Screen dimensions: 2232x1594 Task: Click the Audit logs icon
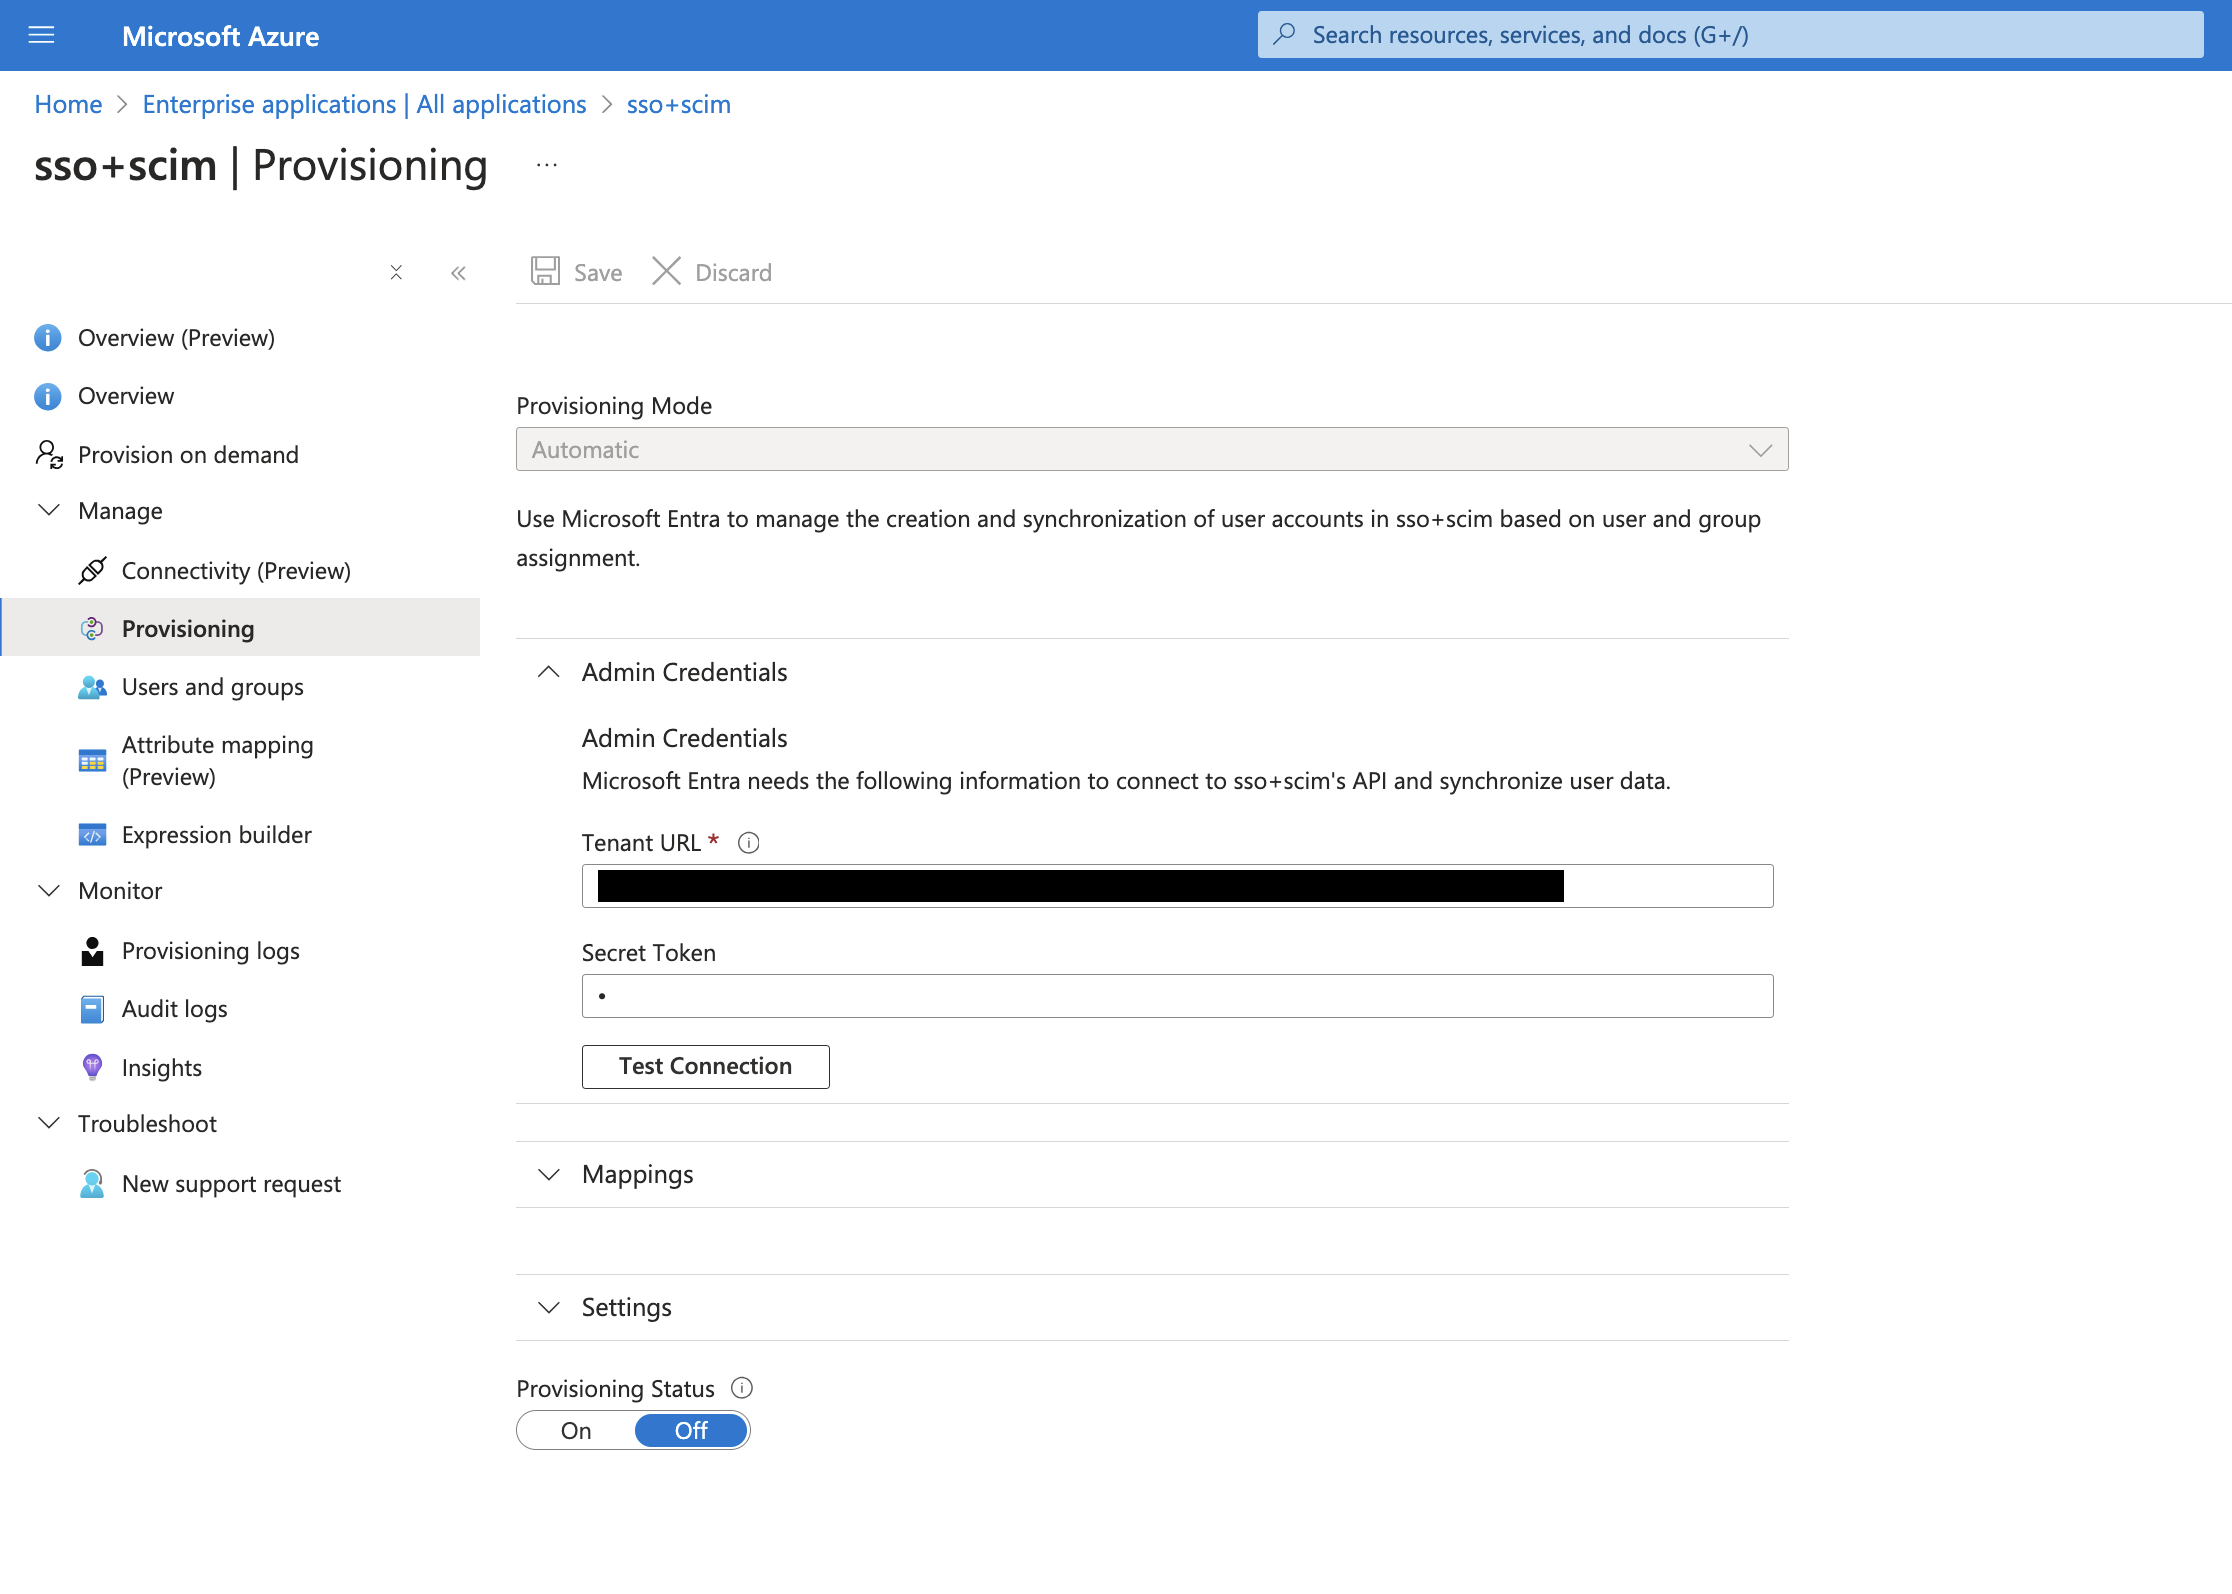click(90, 1006)
